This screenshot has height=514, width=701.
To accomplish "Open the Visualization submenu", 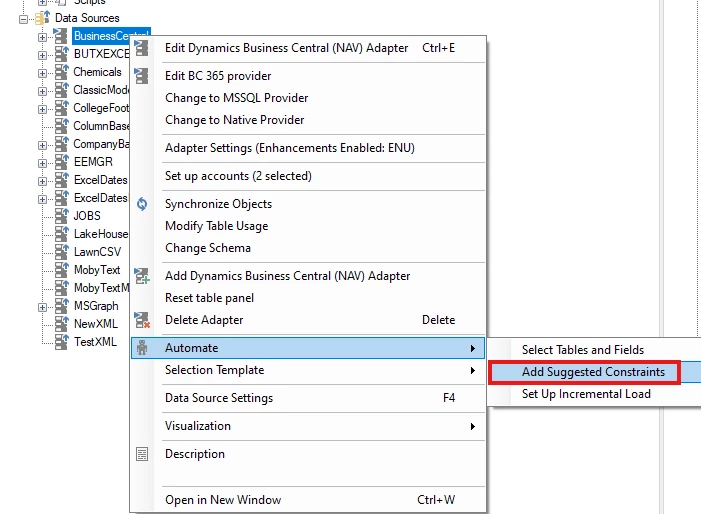I will pyautogui.click(x=308, y=426).
